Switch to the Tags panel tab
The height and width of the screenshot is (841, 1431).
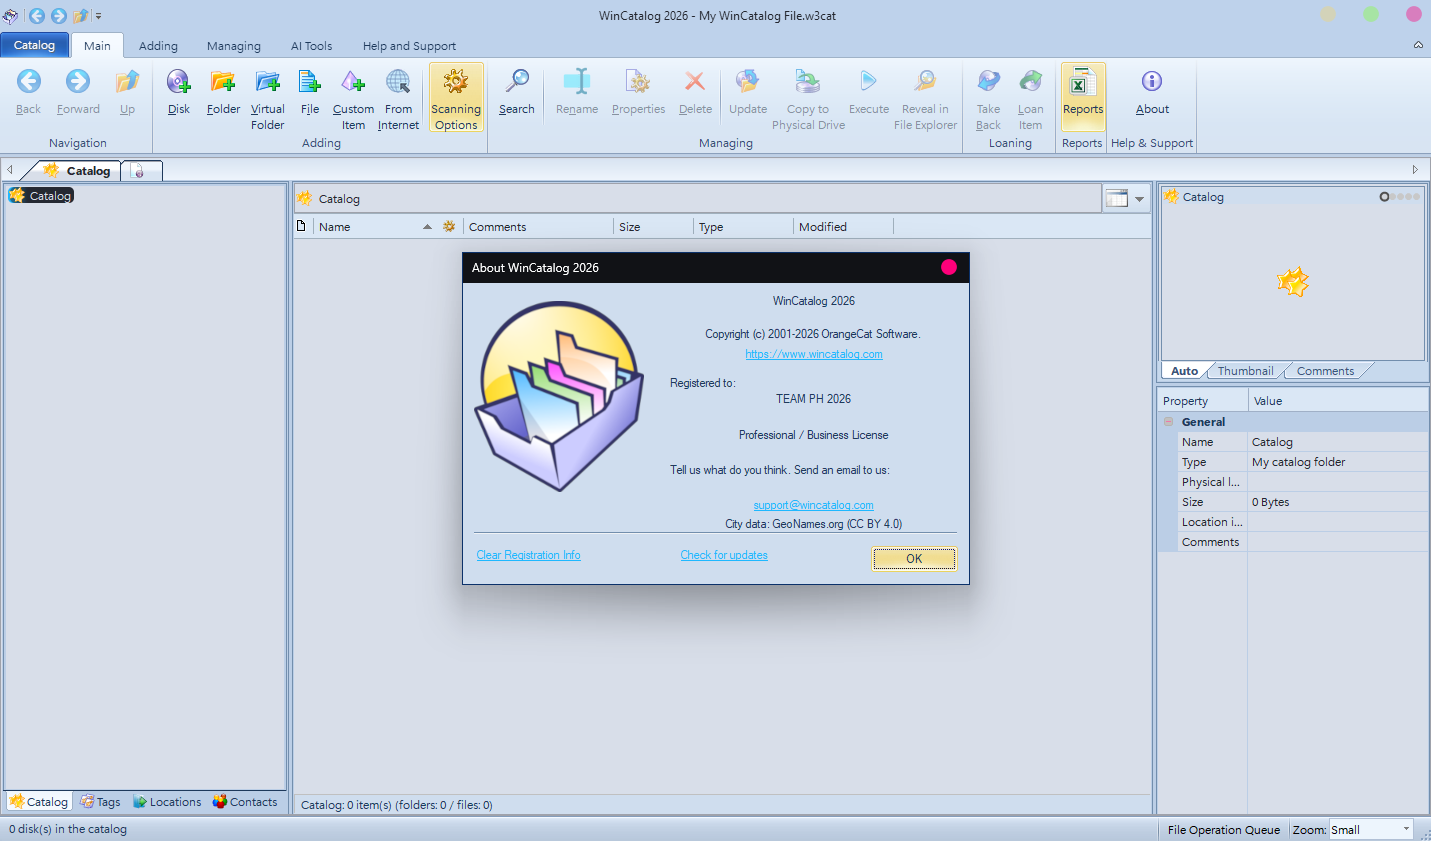click(100, 802)
